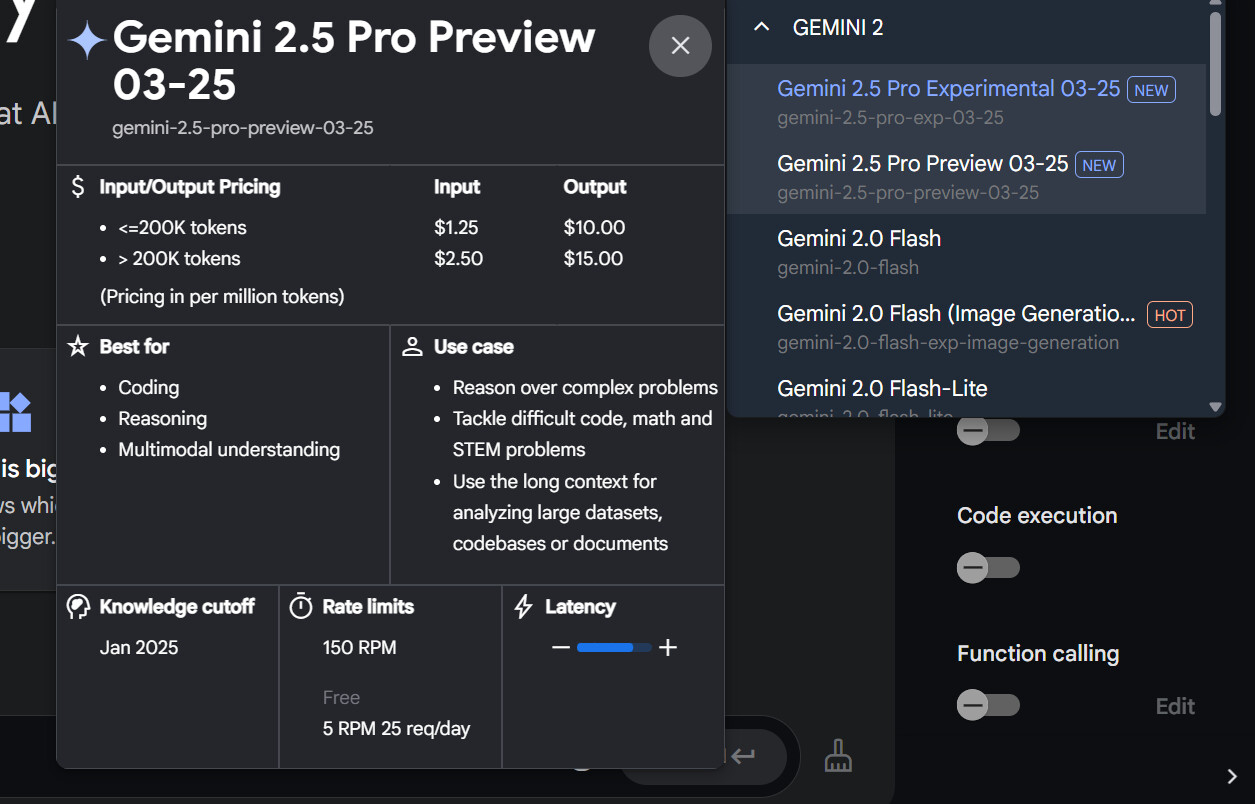Click the Best for star icon
The height and width of the screenshot is (804, 1255).
click(78, 347)
